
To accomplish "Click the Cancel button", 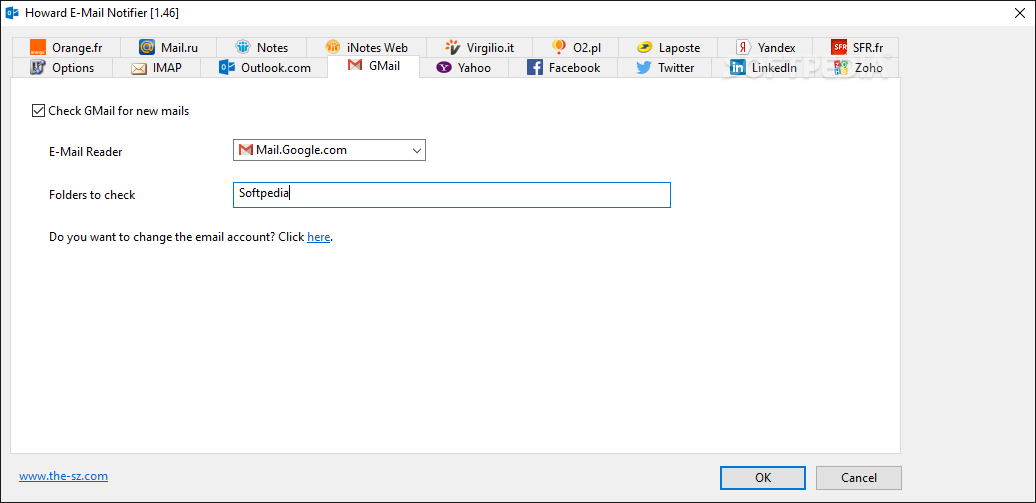I will click(858, 477).
